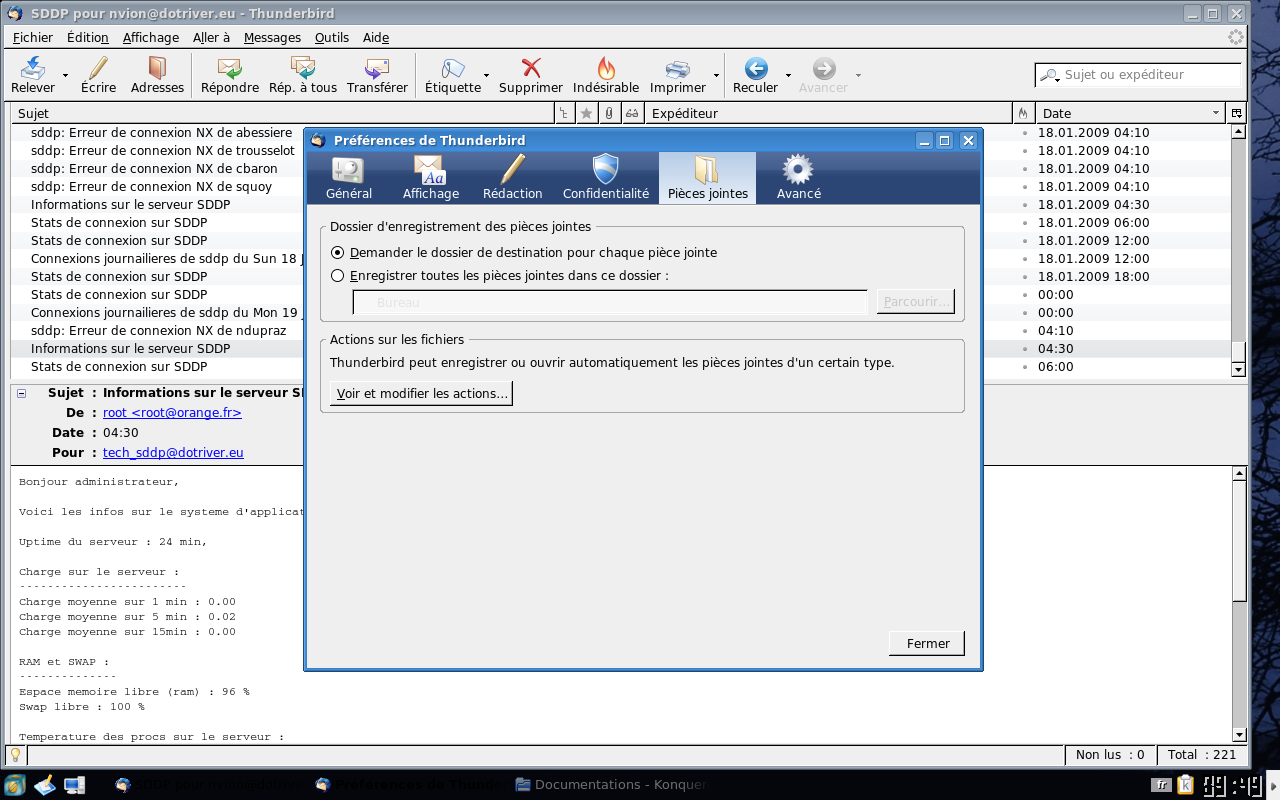Select 'Enregistrer toutes les pièces jointes' option
This screenshot has width=1280, height=800.
338,276
